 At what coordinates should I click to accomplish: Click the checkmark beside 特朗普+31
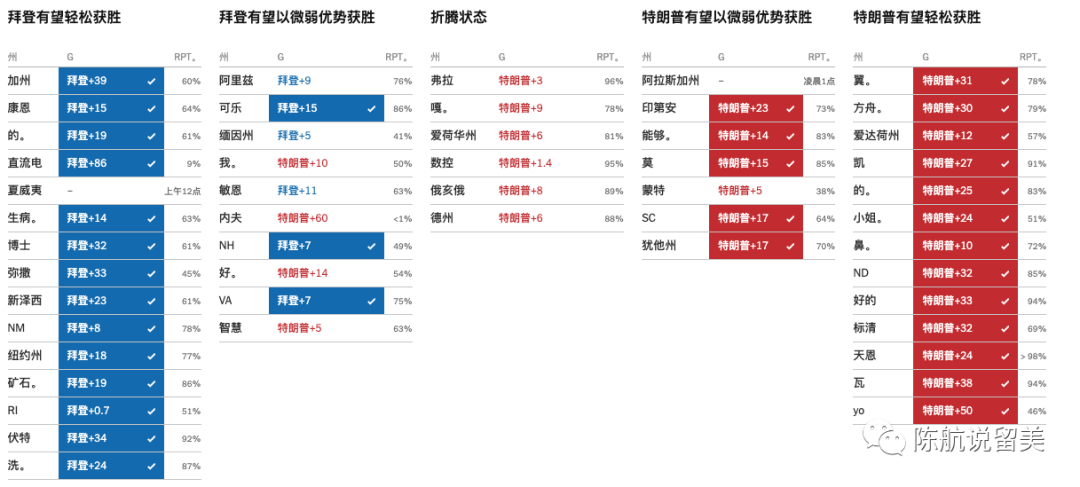pyautogui.click(x=1005, y=81)
